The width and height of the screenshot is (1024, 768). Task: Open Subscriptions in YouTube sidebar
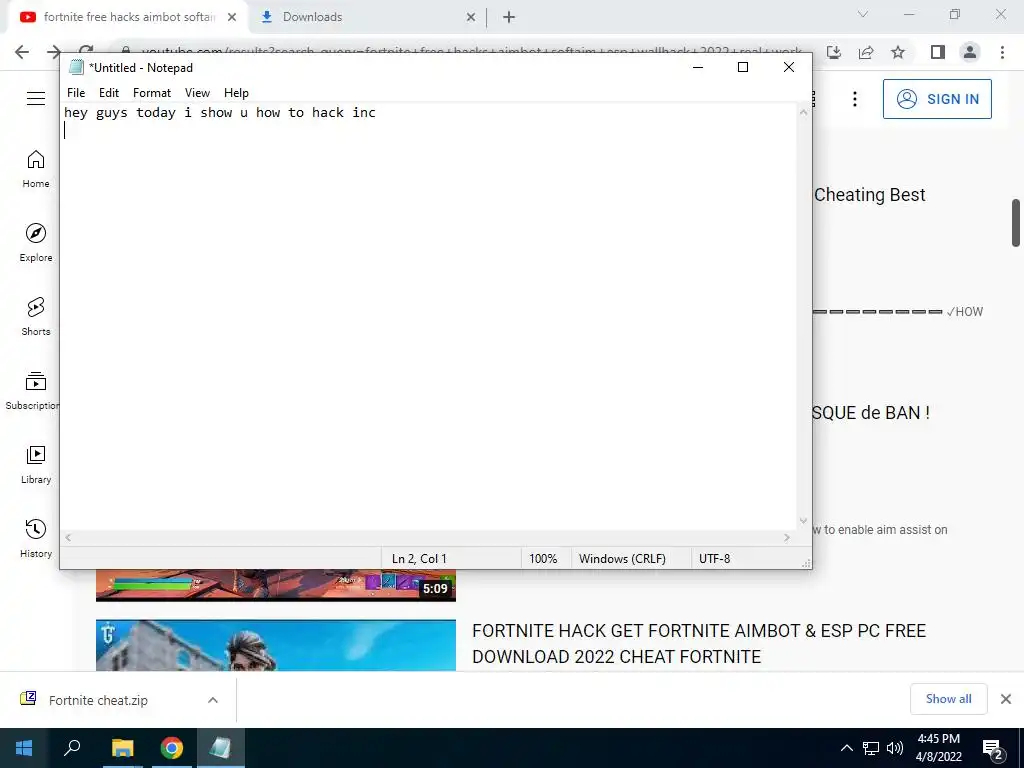(x=33, y=390)
